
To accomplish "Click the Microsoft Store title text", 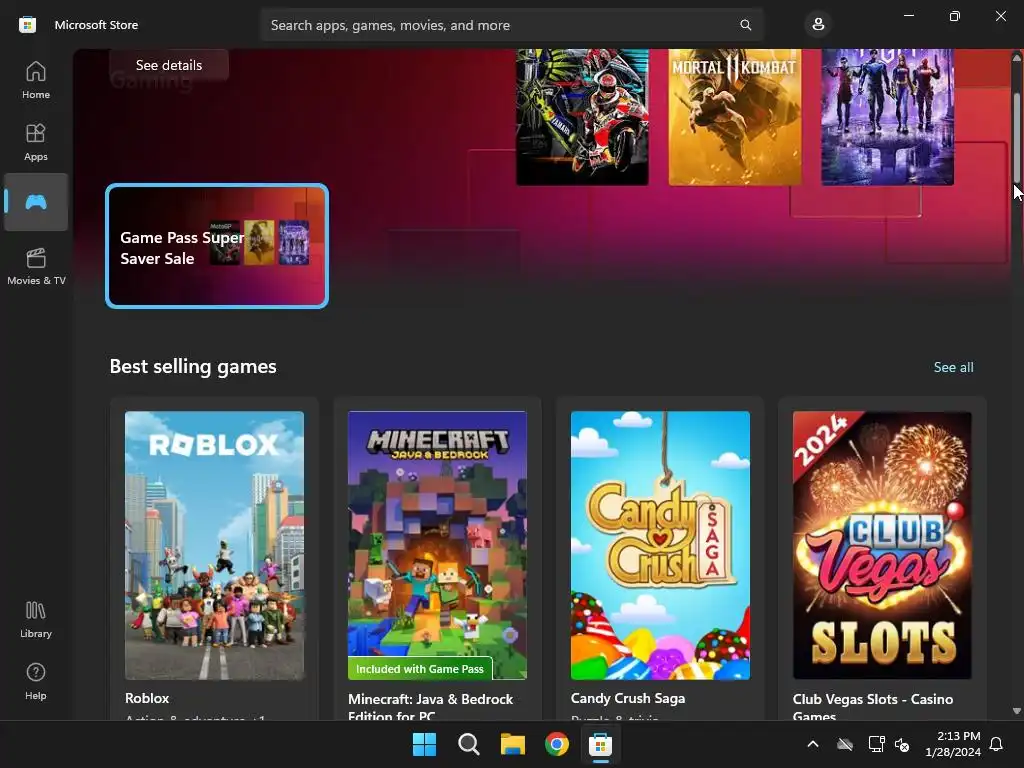I will pos(96,25).
